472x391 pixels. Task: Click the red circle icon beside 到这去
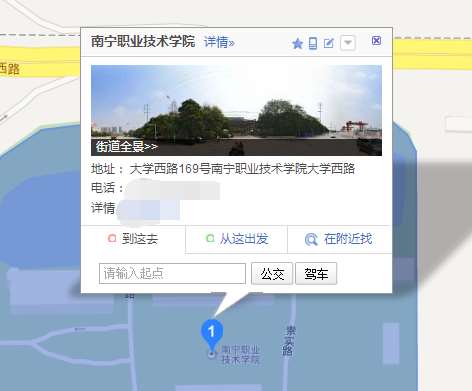click(112, 238)
